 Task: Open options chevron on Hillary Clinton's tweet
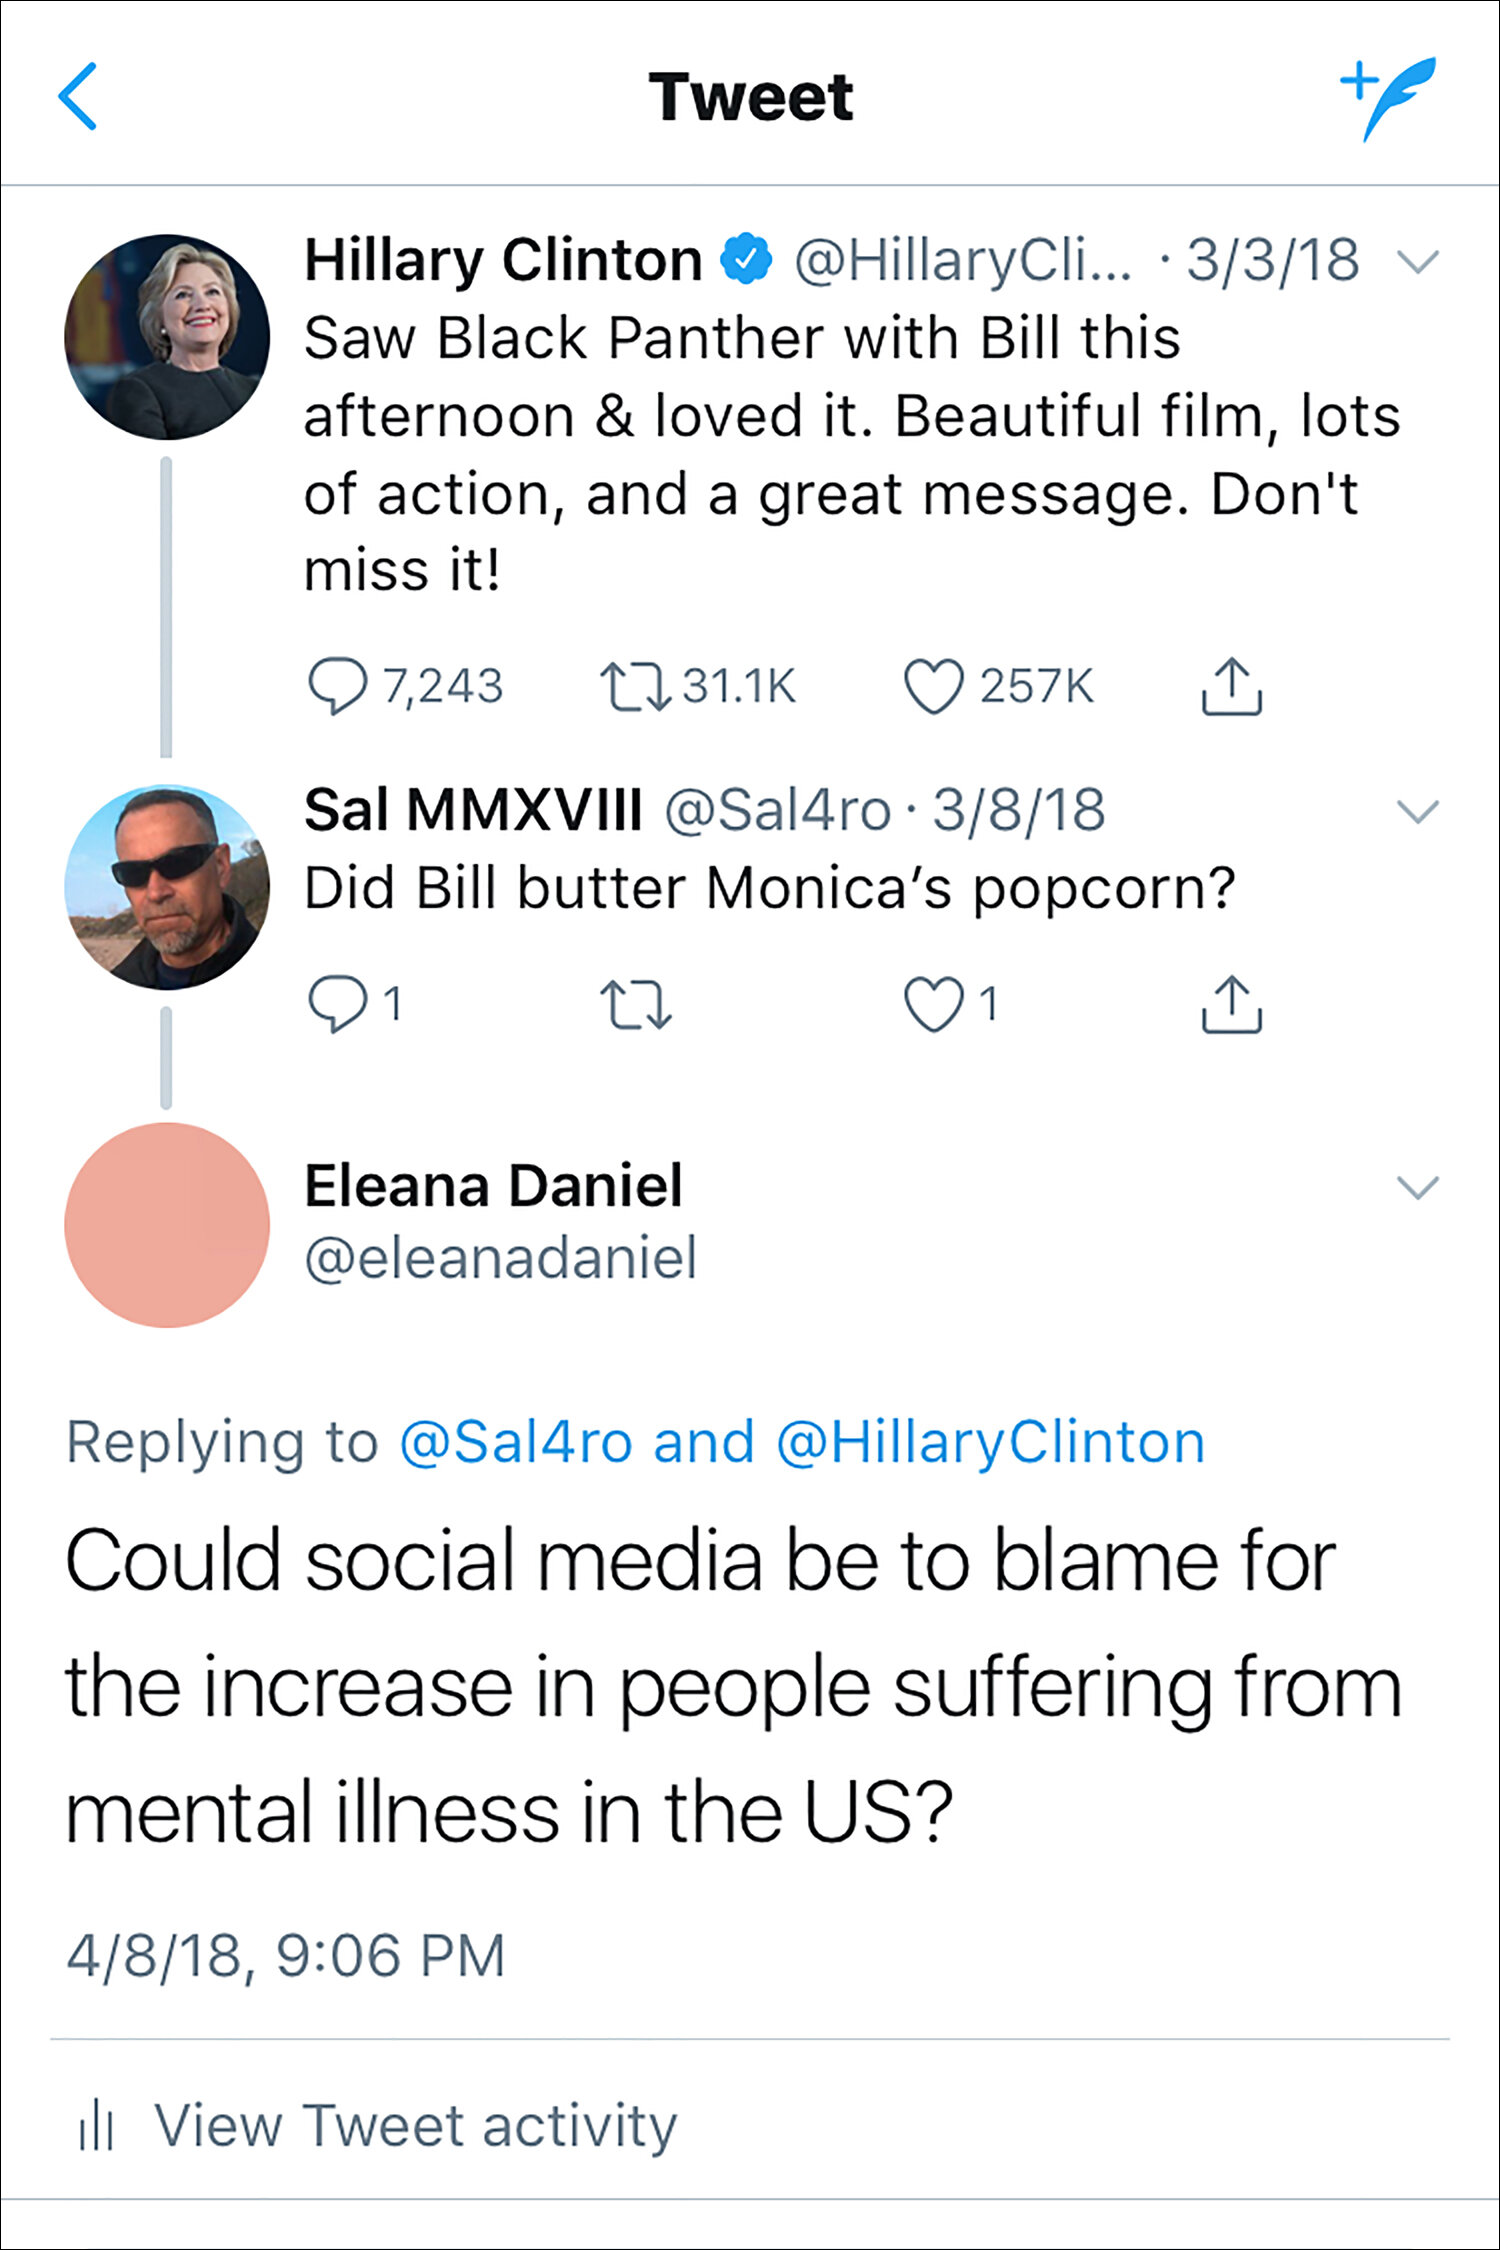pyautogui.click(x=1417, y=262)
